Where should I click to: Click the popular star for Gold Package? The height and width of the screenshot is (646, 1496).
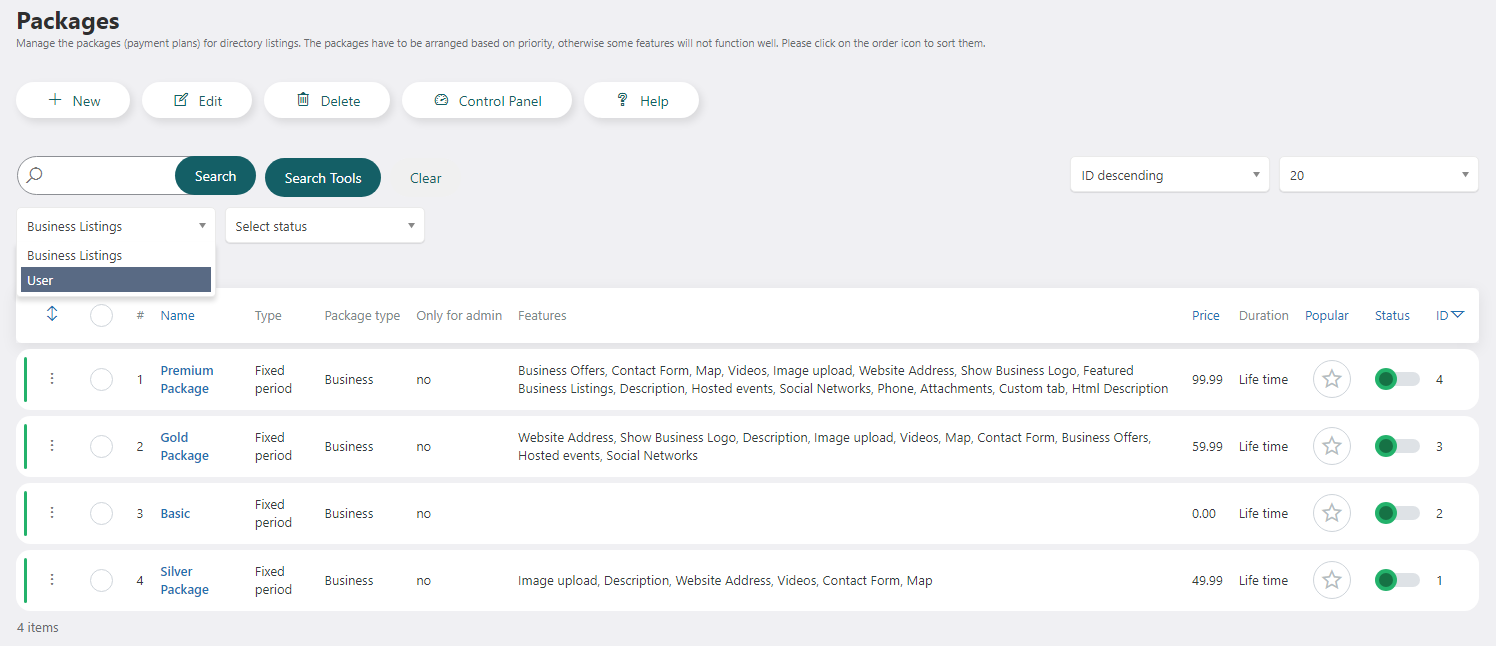[1331, 446]
